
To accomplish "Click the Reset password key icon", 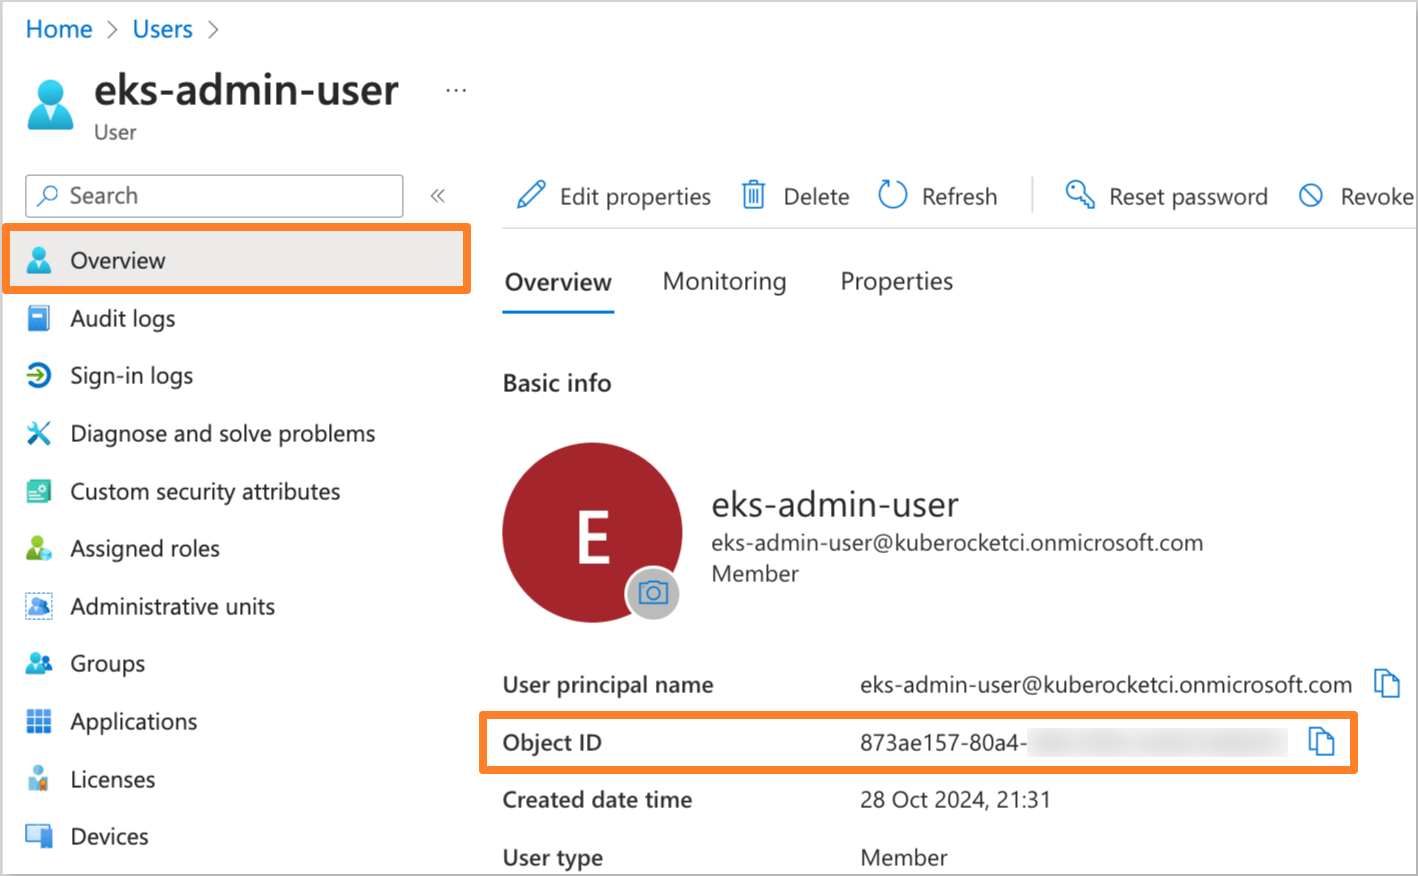I will tap(1078, 195).
